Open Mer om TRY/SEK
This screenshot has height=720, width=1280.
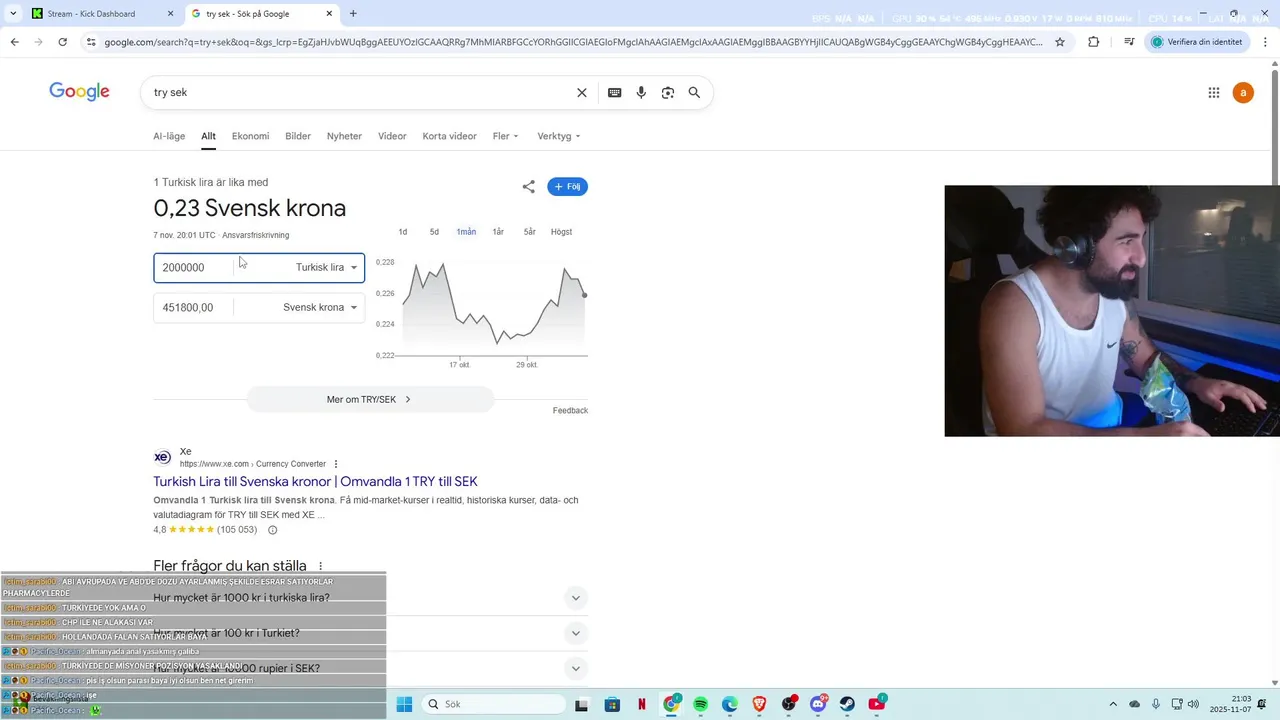[x=369, y=399]
